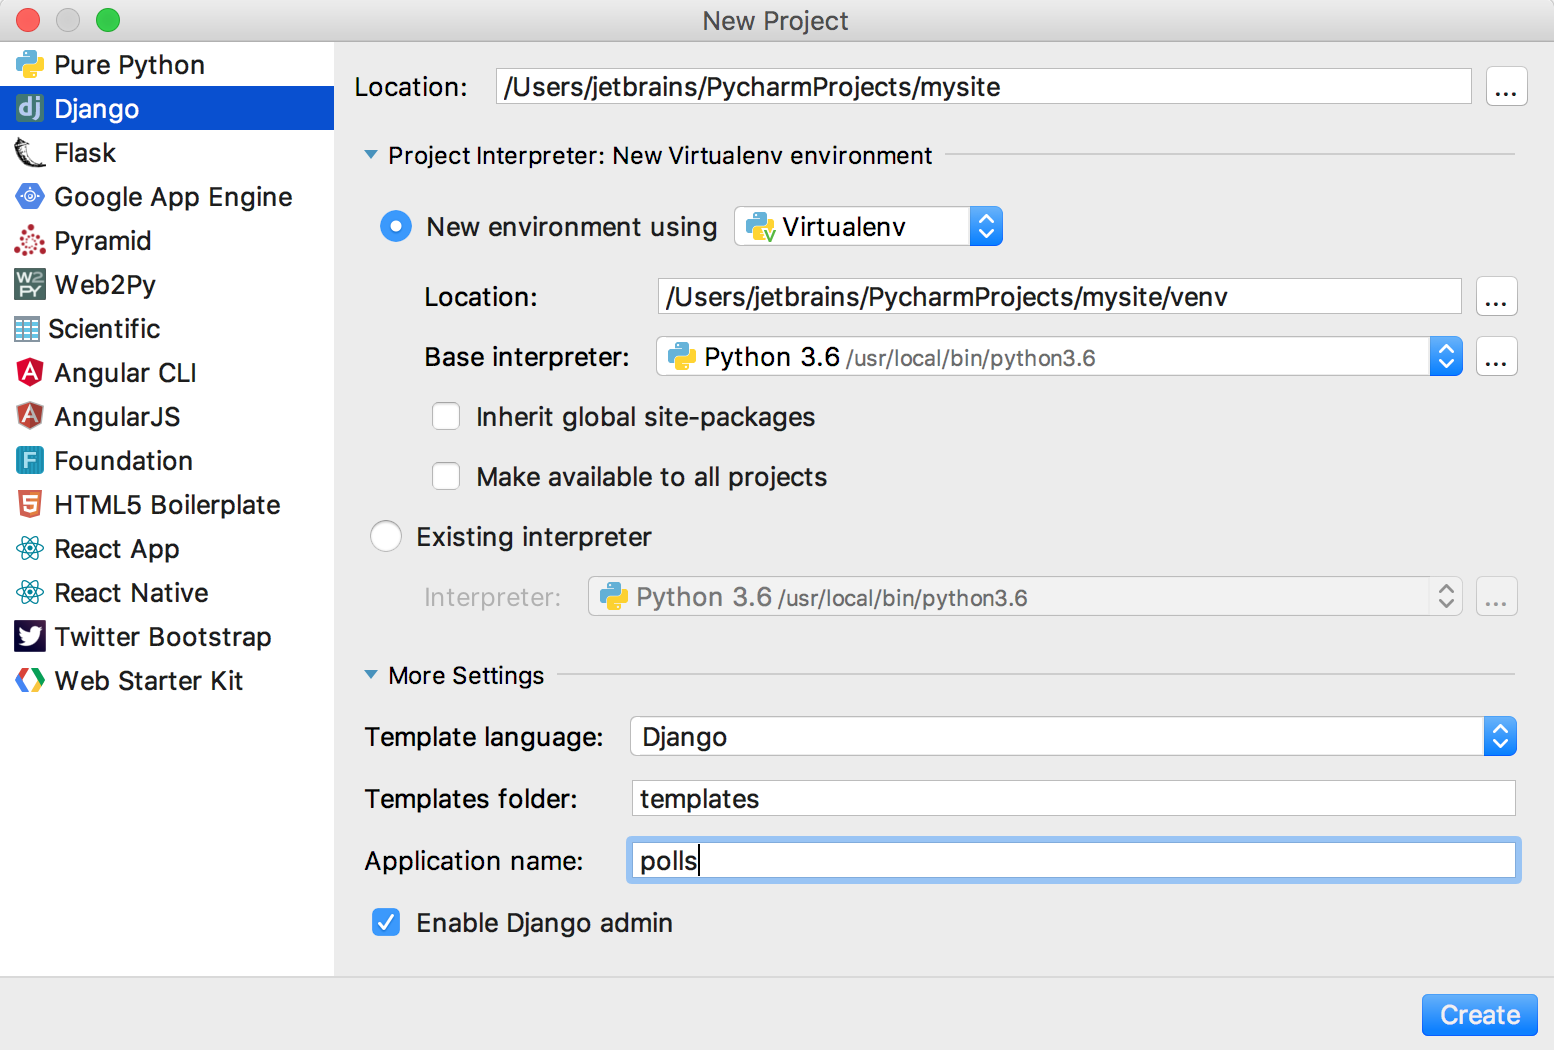Click the Django project type icon

[30, 108]
